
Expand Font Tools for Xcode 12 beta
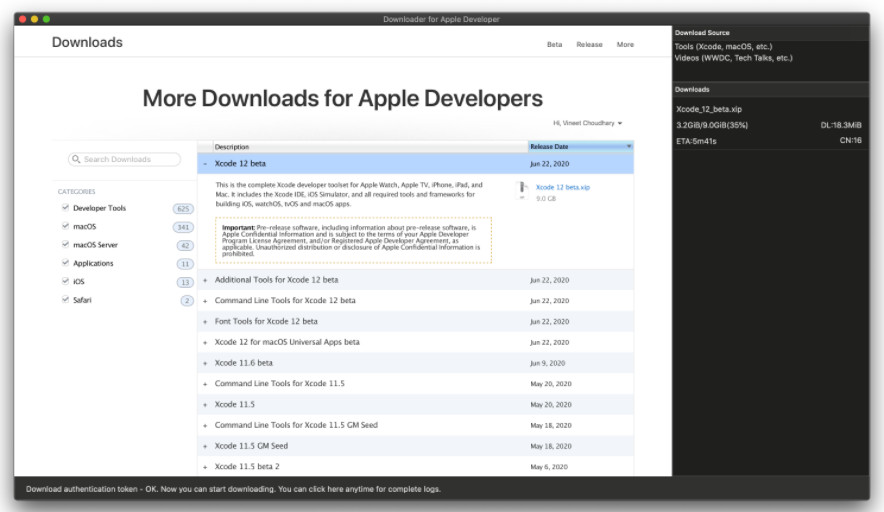tap(205, 322)
